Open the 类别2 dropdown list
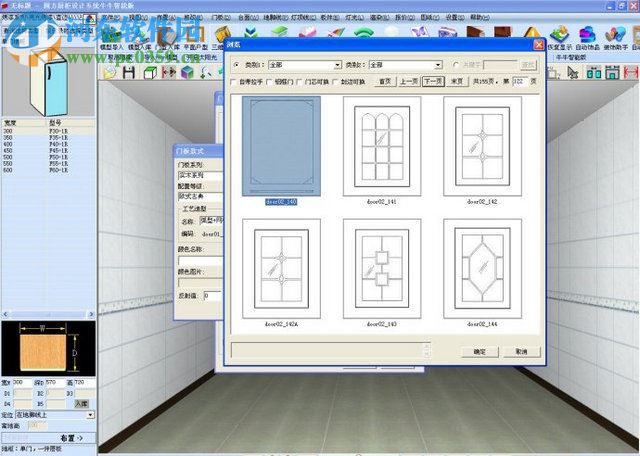The image size is (640, 456). (x=438, y=65)
